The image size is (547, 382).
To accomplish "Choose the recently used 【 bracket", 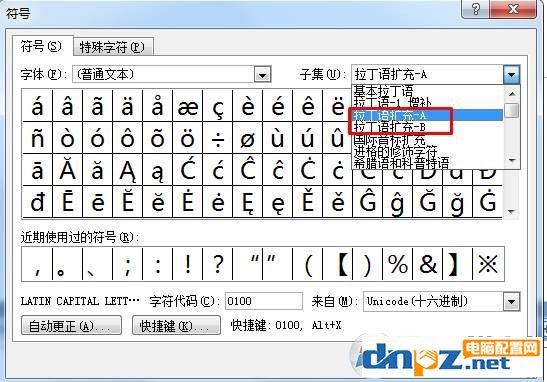I will coord(338,264).
